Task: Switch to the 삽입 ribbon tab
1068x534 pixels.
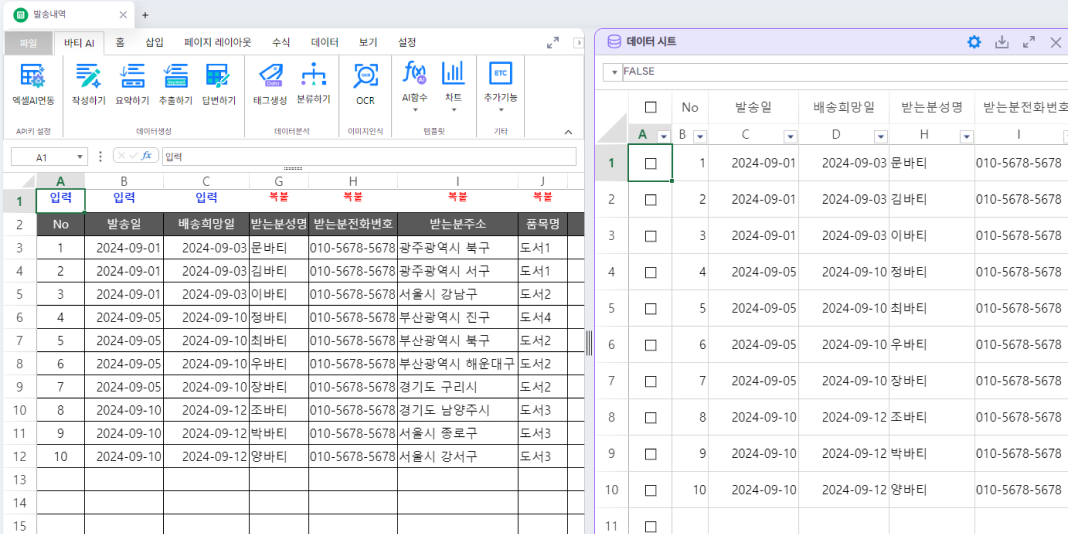Action: pos(154,42)
